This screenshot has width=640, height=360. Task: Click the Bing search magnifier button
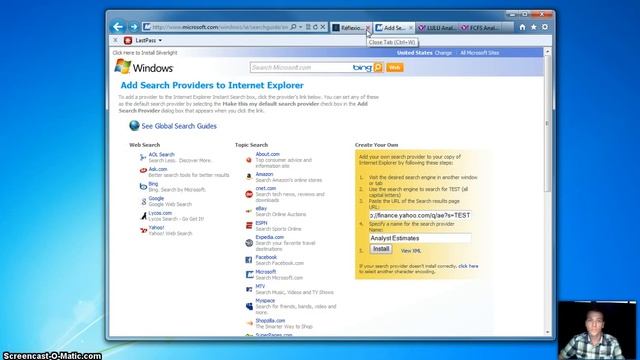click(378, 67)
